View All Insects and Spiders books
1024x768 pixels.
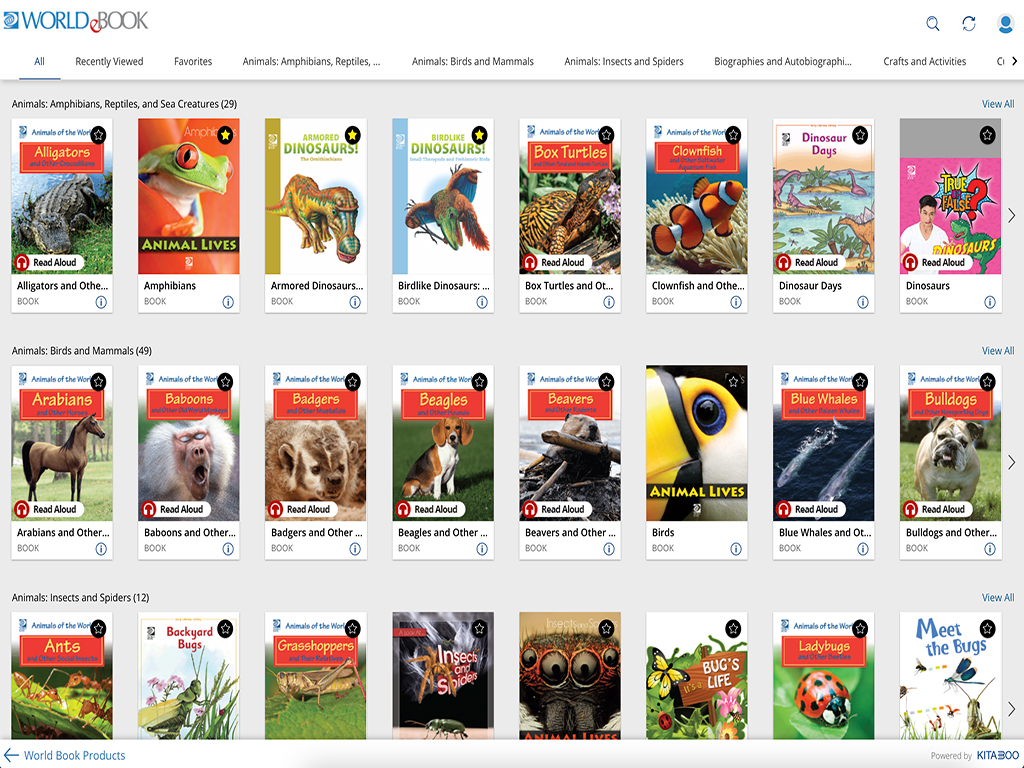pos(998,598)
